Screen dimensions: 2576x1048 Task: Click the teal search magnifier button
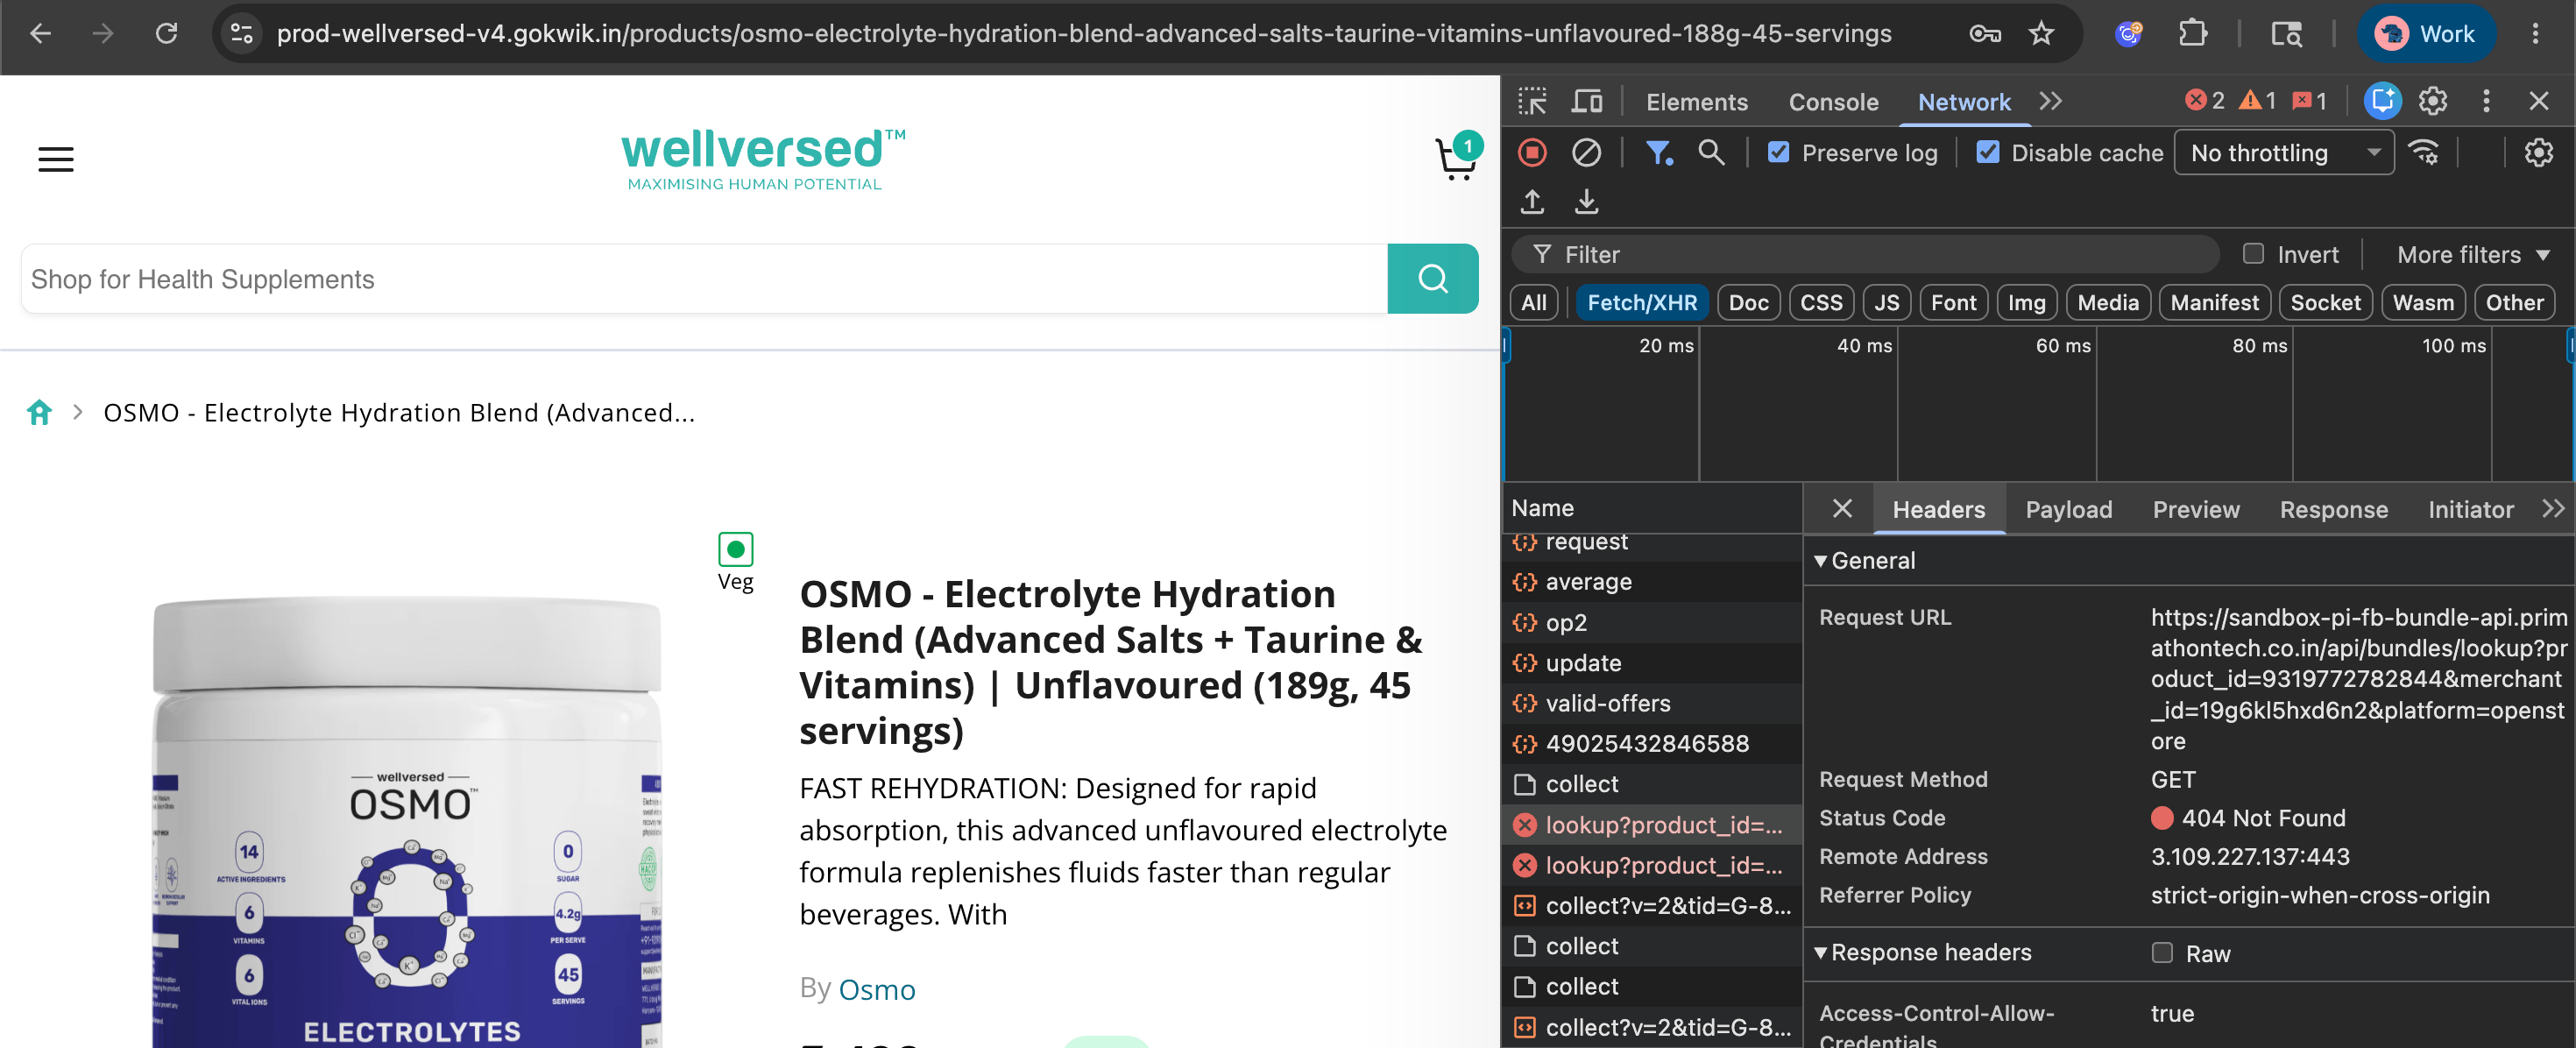click(x=1432, y=279)
